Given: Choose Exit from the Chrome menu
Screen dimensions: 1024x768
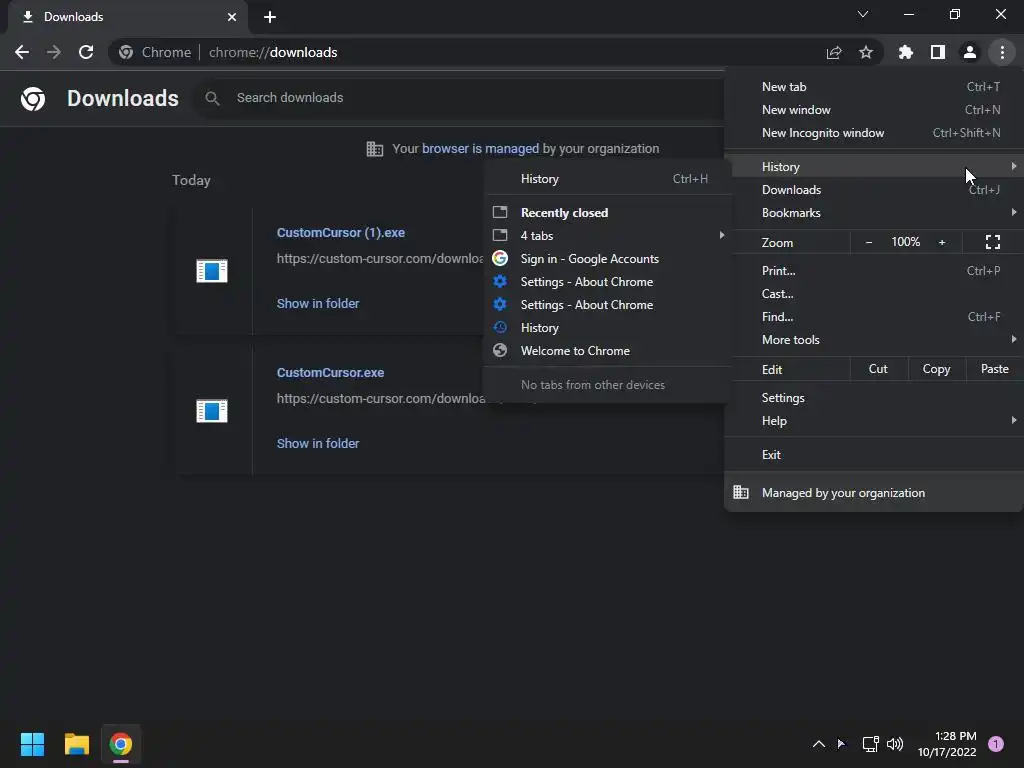Looking at the screenshot, I should 874,455.
